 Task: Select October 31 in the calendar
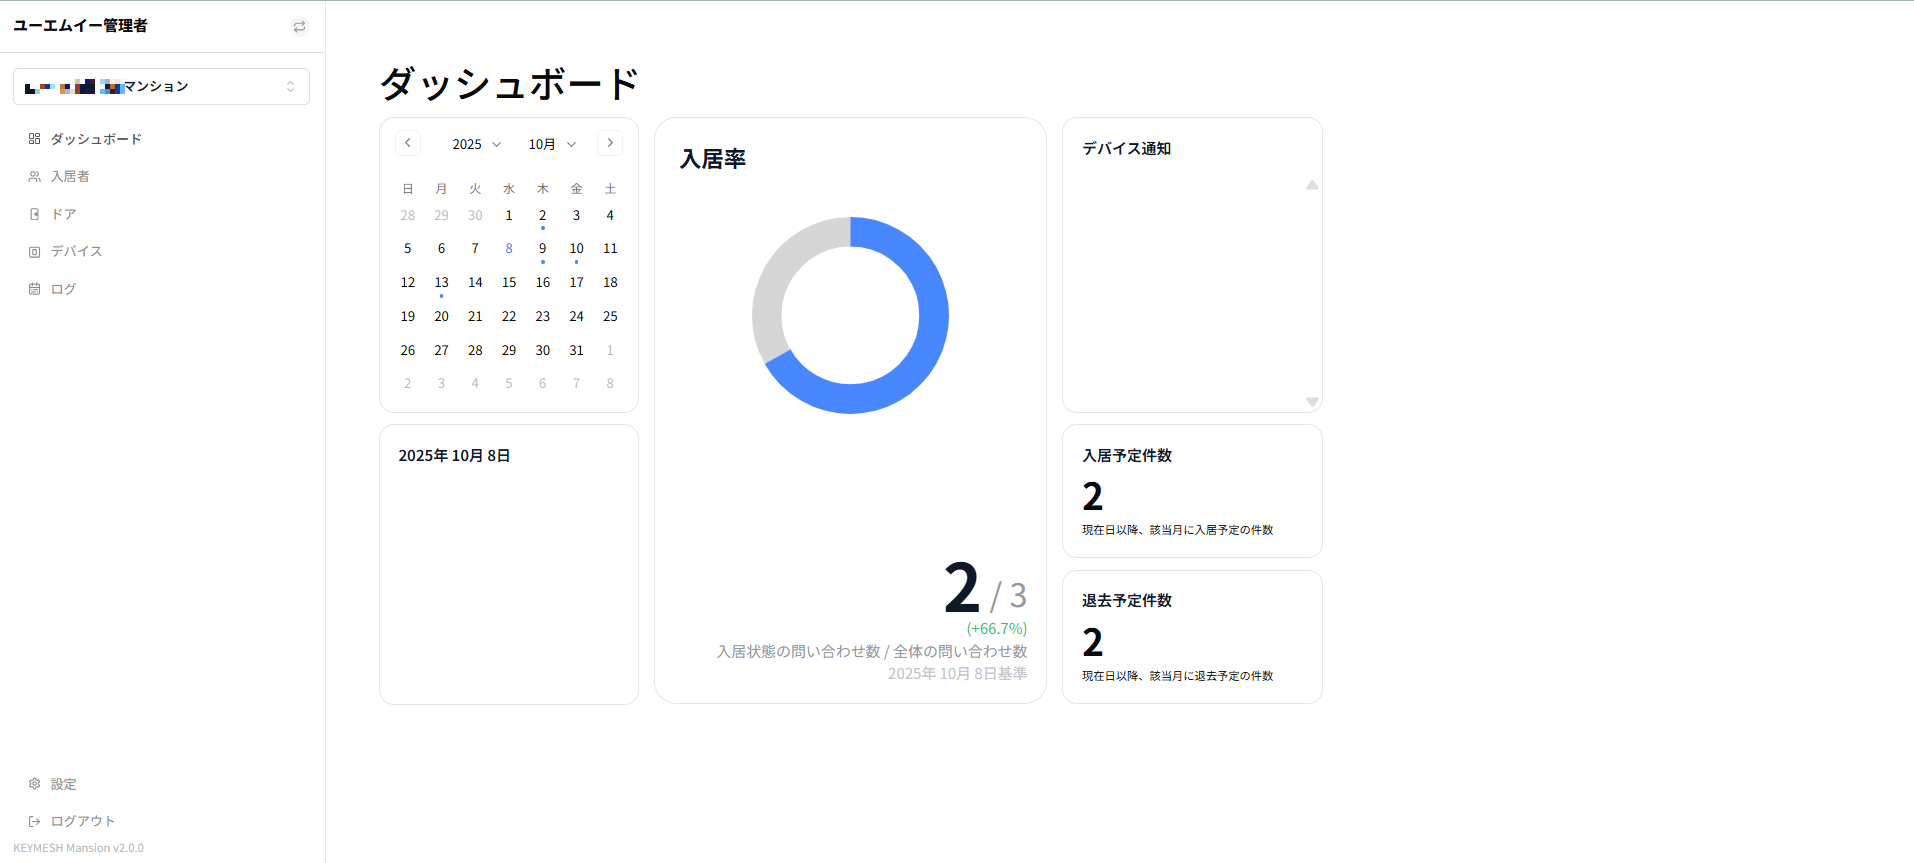coord(577,350)
